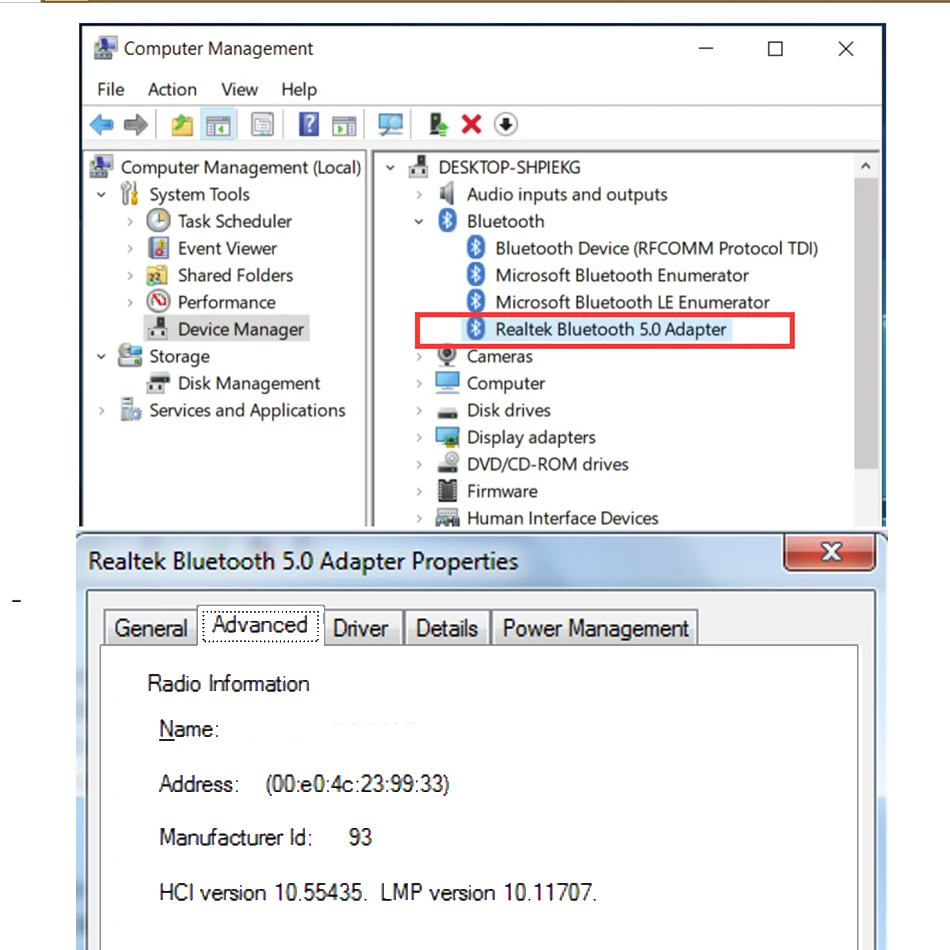950x950 pixels.
Task: Select Realtek Bluetooth 5.0 Adapter device
Action: coord(610,329)
